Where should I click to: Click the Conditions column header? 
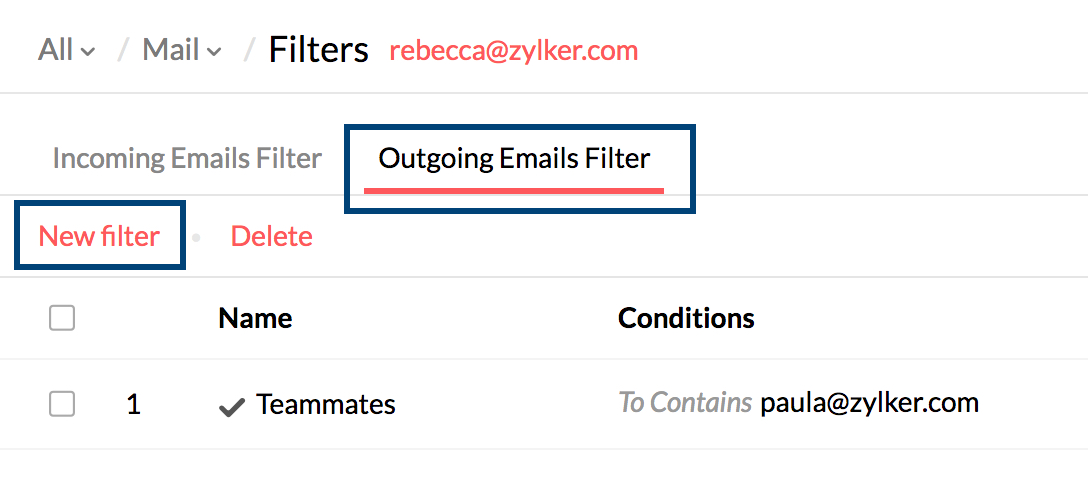pos(686,318)
